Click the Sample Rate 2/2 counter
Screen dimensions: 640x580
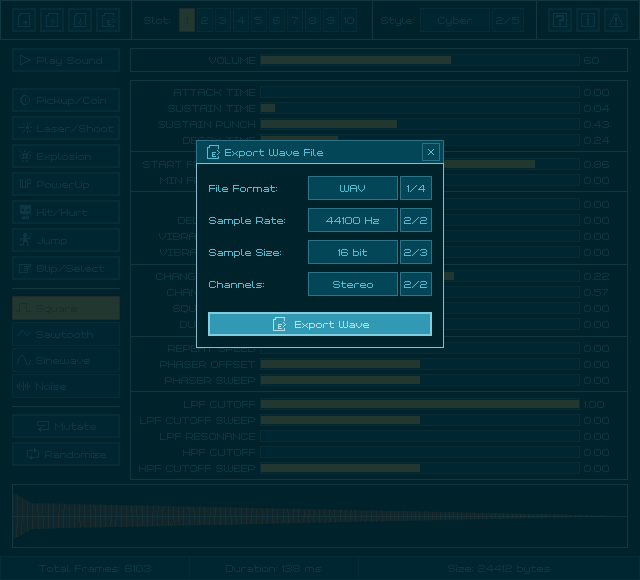[x=416, y=220]
